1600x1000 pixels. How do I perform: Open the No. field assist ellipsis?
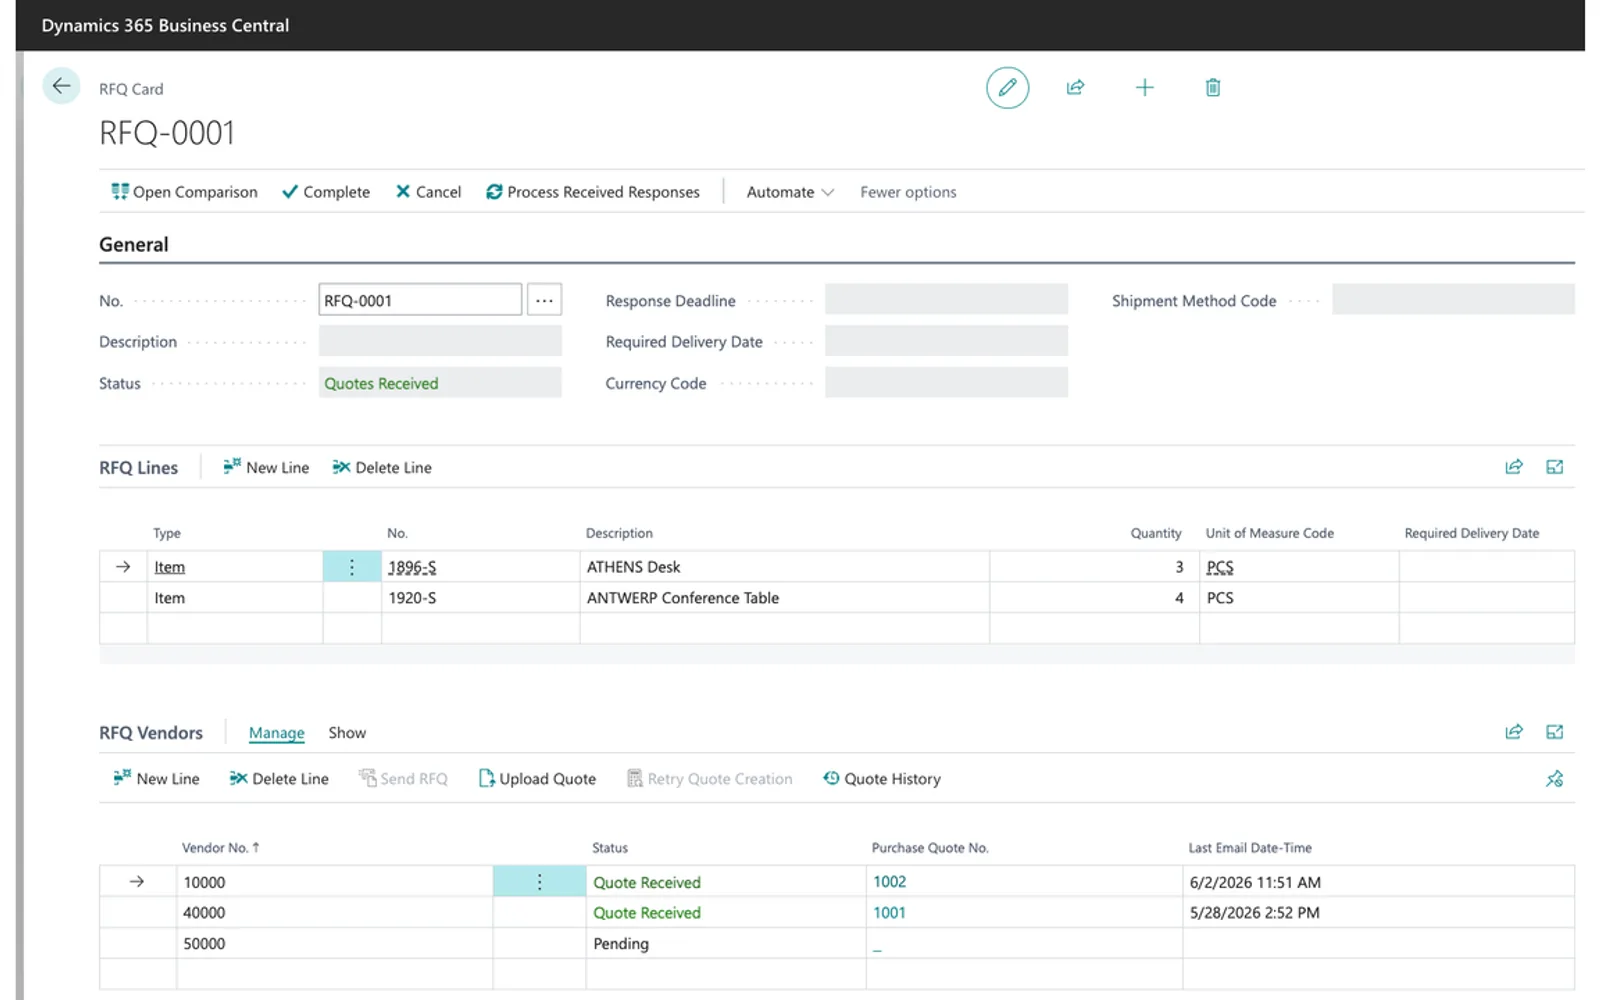pyautogui.click(x=544, y=300)
